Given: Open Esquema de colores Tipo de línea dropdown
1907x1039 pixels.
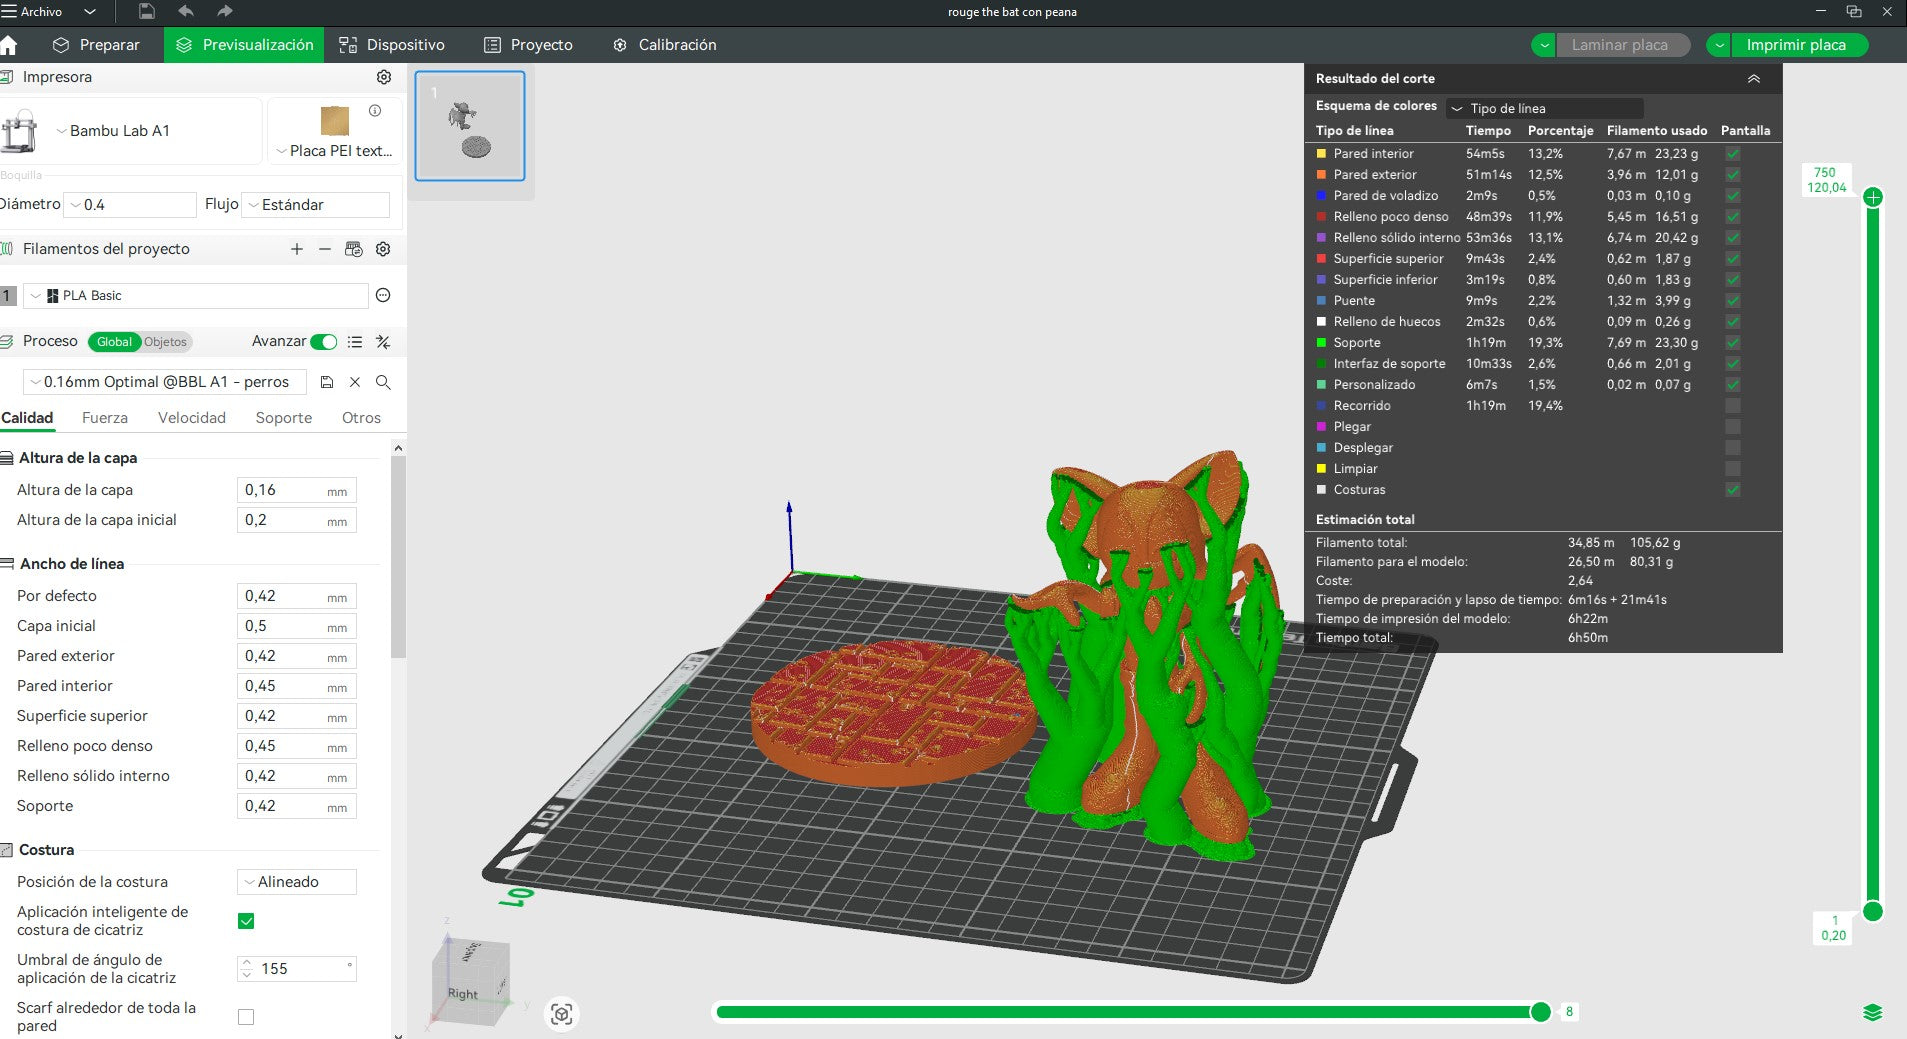Looking at the screenshot, I should coord(1544,108).
